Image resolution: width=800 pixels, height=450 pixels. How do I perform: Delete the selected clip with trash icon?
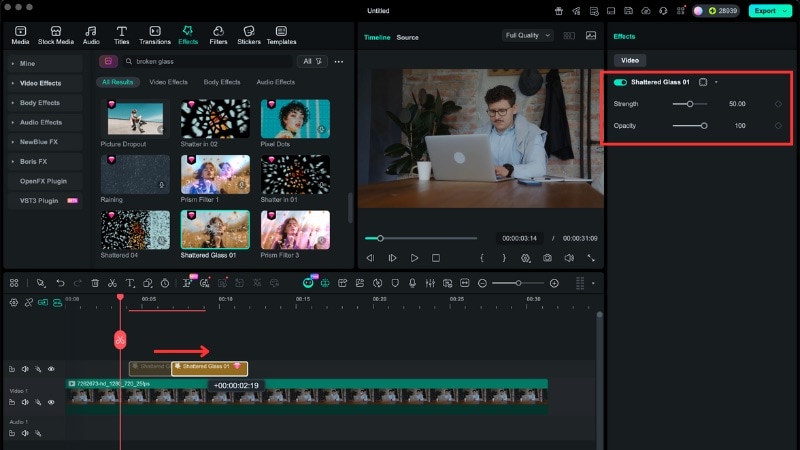tap(95, 283)
